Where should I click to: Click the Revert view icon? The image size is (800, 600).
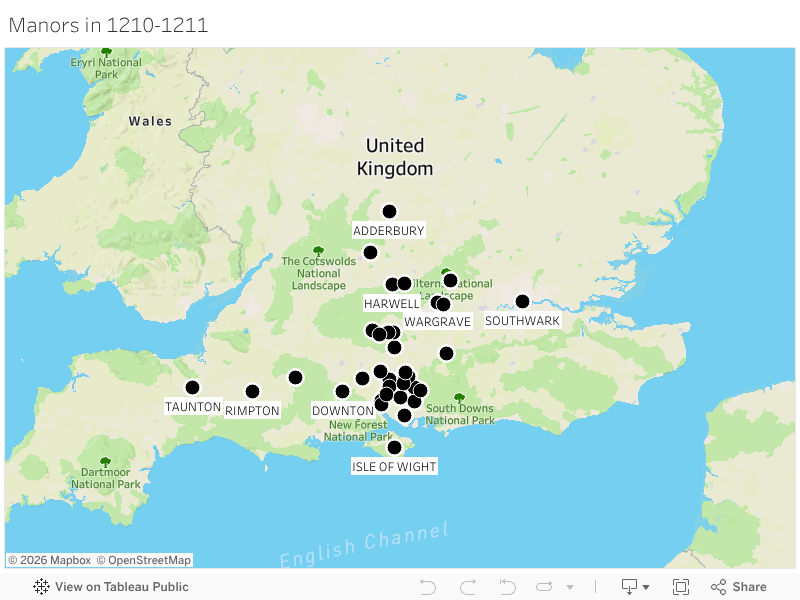click(x=507, y=587)
